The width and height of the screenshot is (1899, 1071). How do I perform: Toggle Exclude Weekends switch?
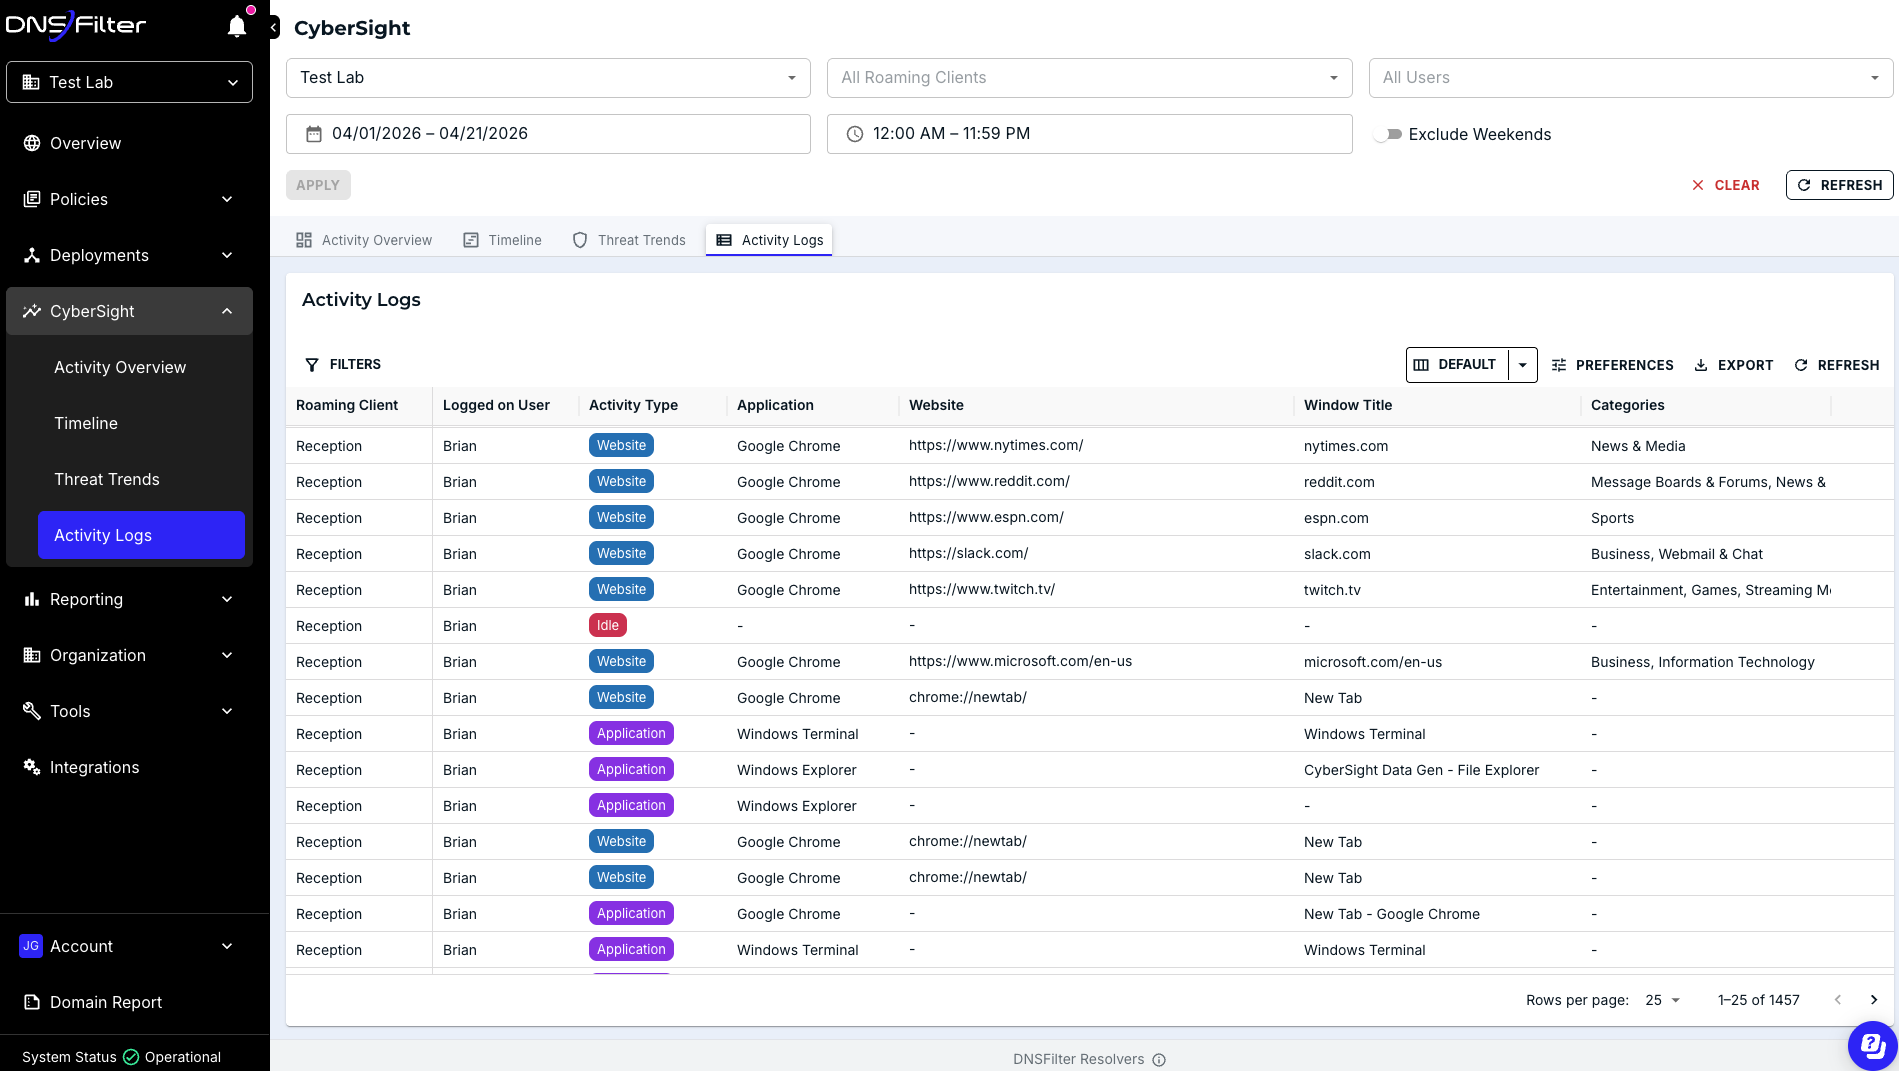pos(1387,134)
